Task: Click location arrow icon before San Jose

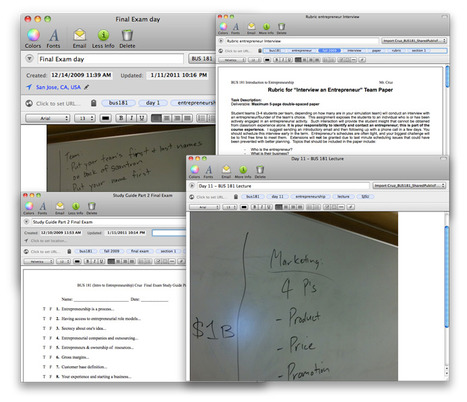Action: pyautogui.click(x=29, y=87)
